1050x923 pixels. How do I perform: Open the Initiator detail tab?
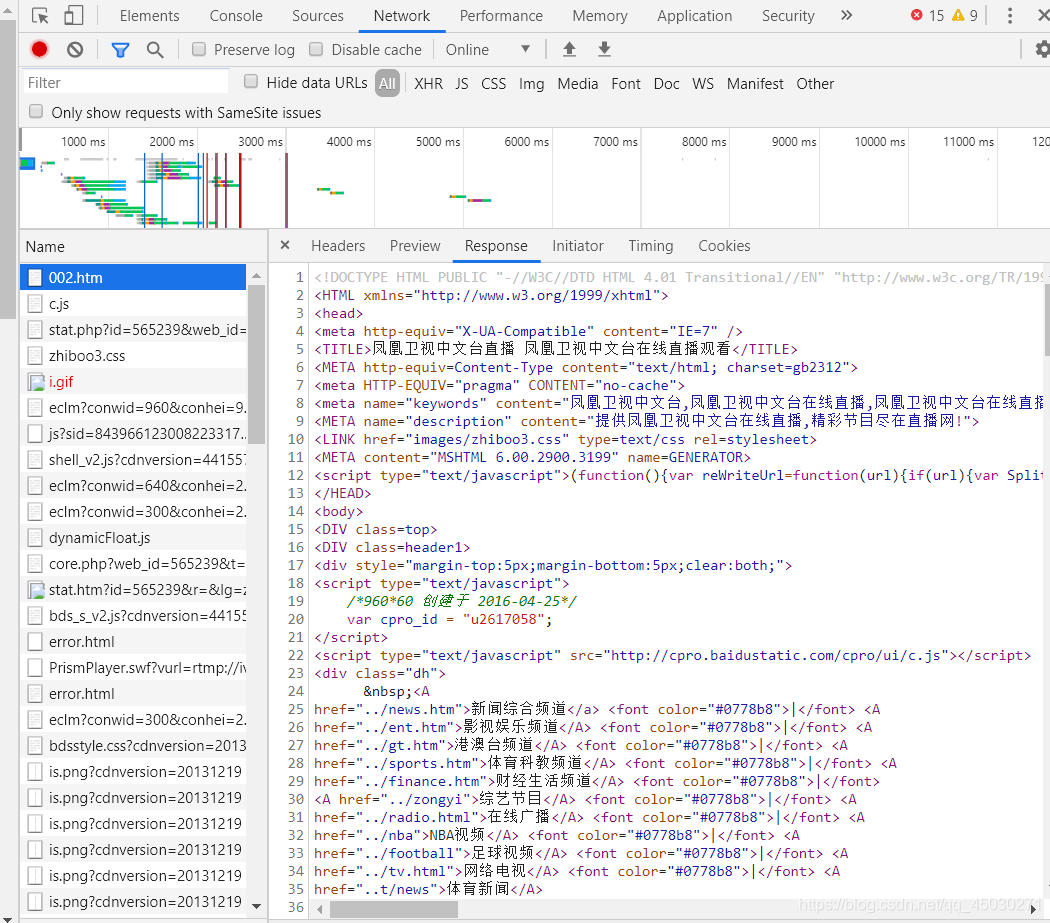tap(578, 246)
